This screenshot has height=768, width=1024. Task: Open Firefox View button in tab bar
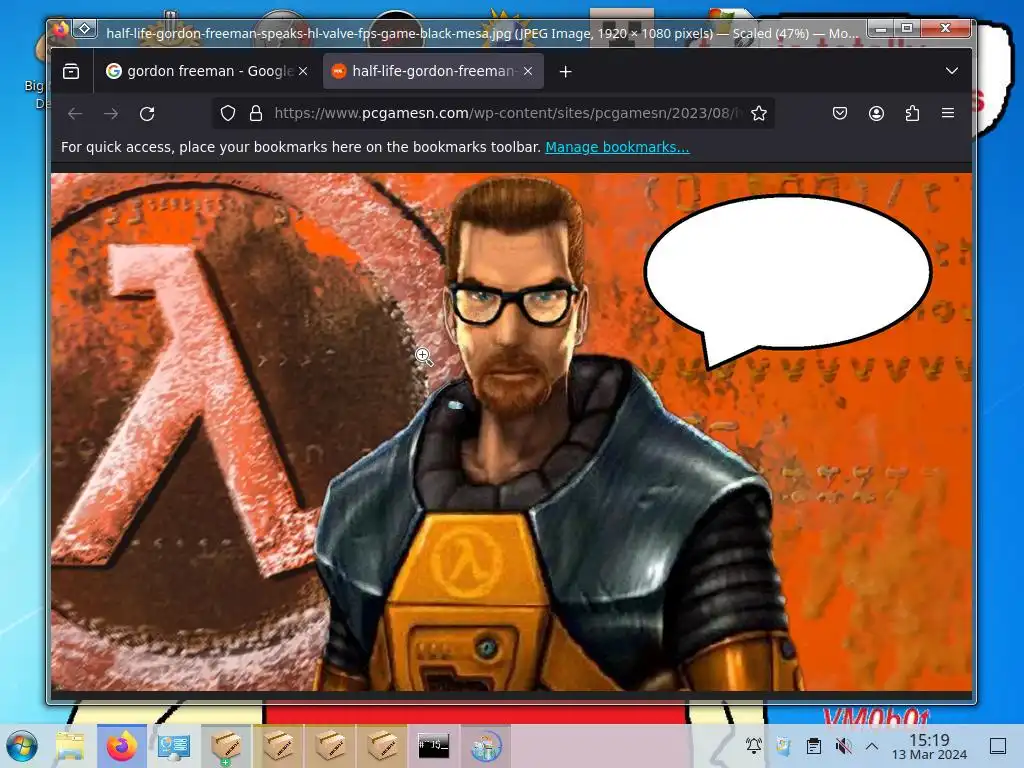pyautogui.click(x=71, y=71)
